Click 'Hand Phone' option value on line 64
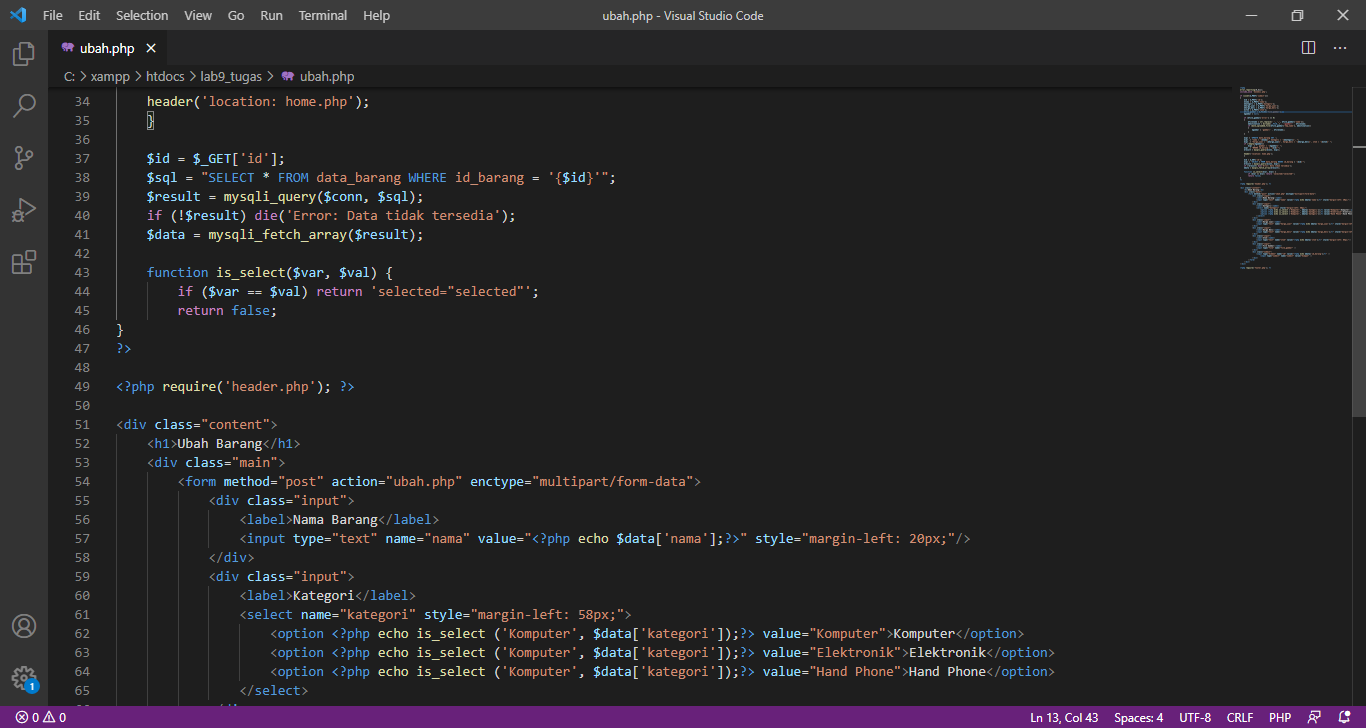Screen dimensions: 1366x728 click(855, 671)
